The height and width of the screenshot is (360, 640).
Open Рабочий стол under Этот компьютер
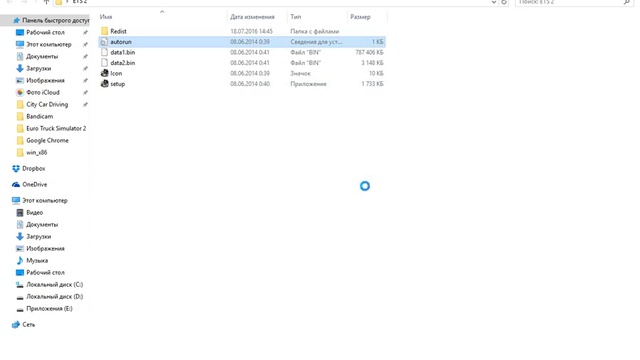tap(45, 273)
